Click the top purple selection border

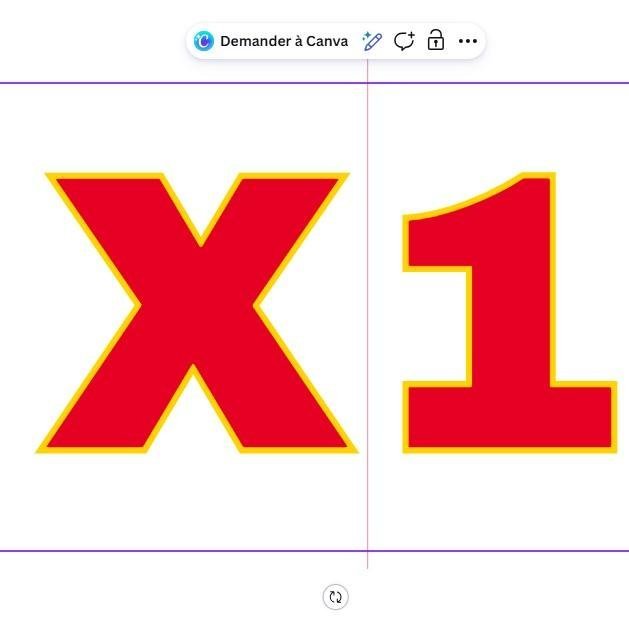coord(314,83)
